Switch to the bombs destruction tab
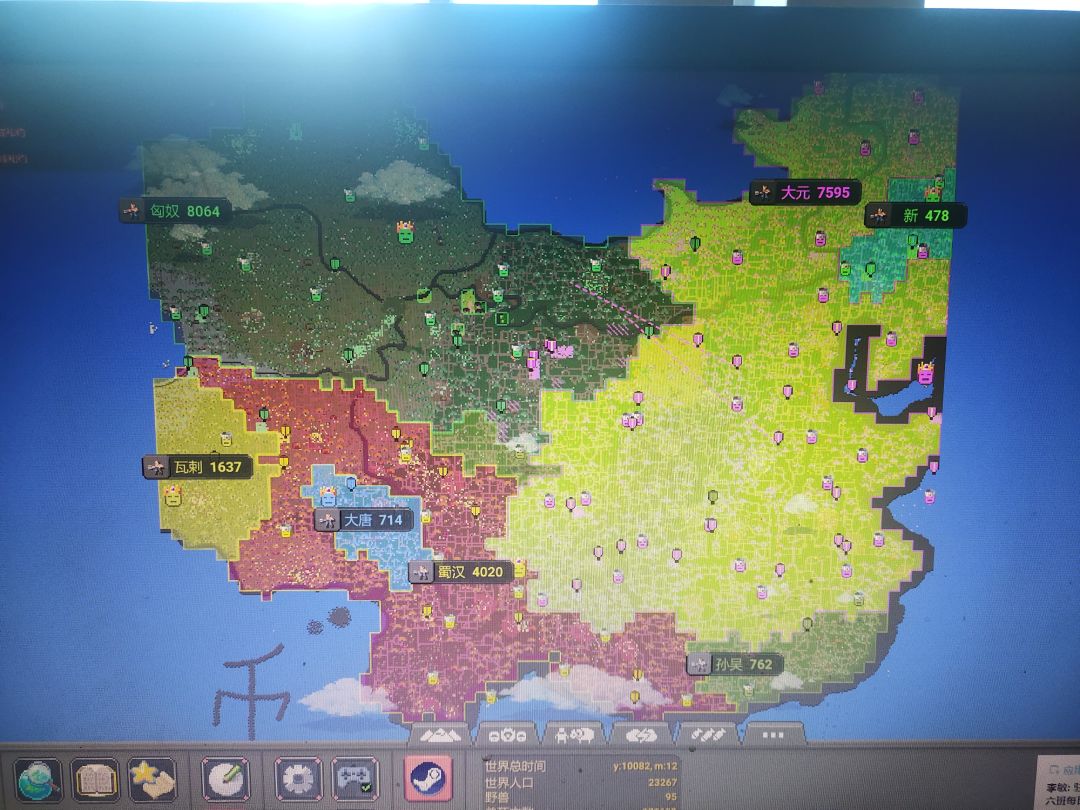The image size is (1080, 810). coord(707,735)
